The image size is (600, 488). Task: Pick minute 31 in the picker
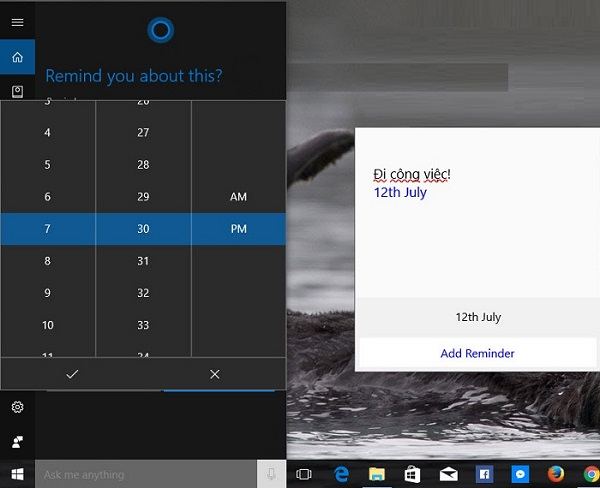point(143,261)
